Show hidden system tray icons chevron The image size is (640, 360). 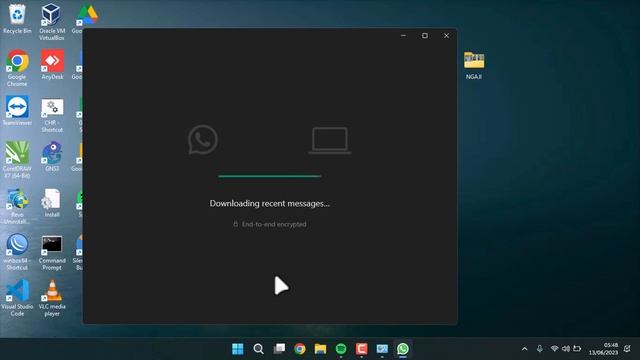coord(524,349)
